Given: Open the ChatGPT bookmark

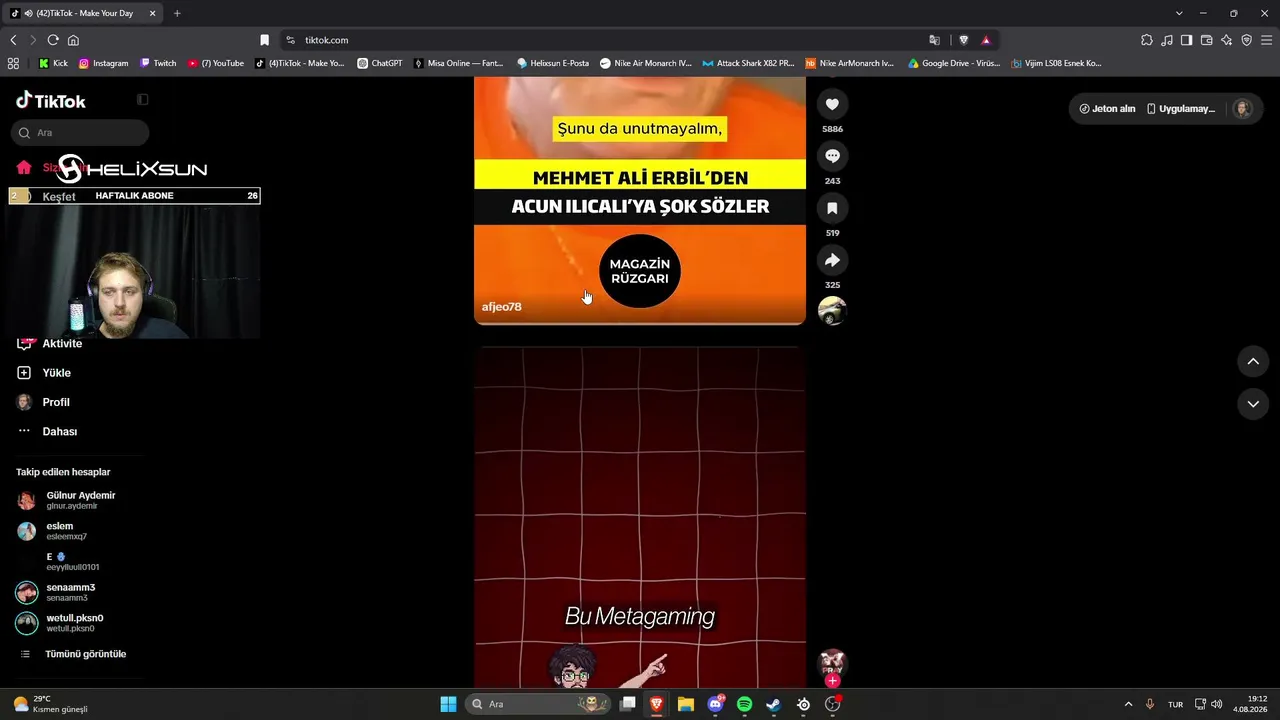Looking at the screenshot, I should [380, 63].
